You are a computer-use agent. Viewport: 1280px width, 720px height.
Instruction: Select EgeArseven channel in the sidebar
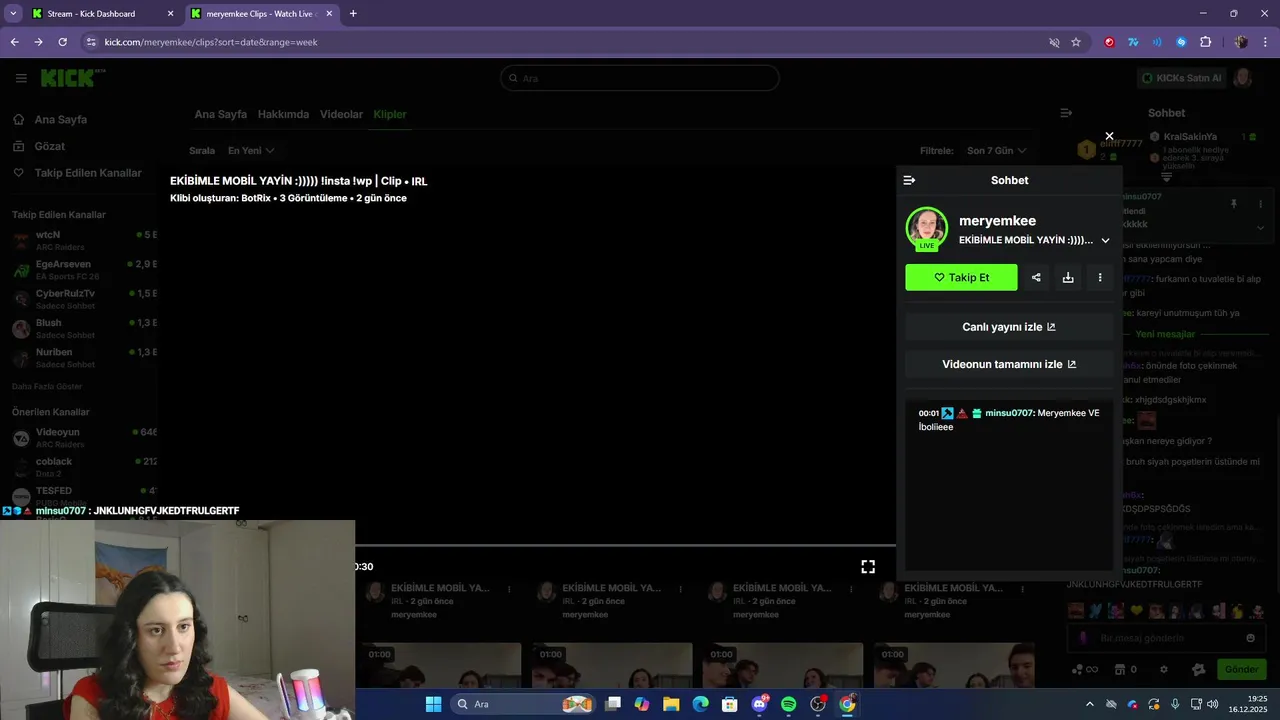tap(84, 269)
